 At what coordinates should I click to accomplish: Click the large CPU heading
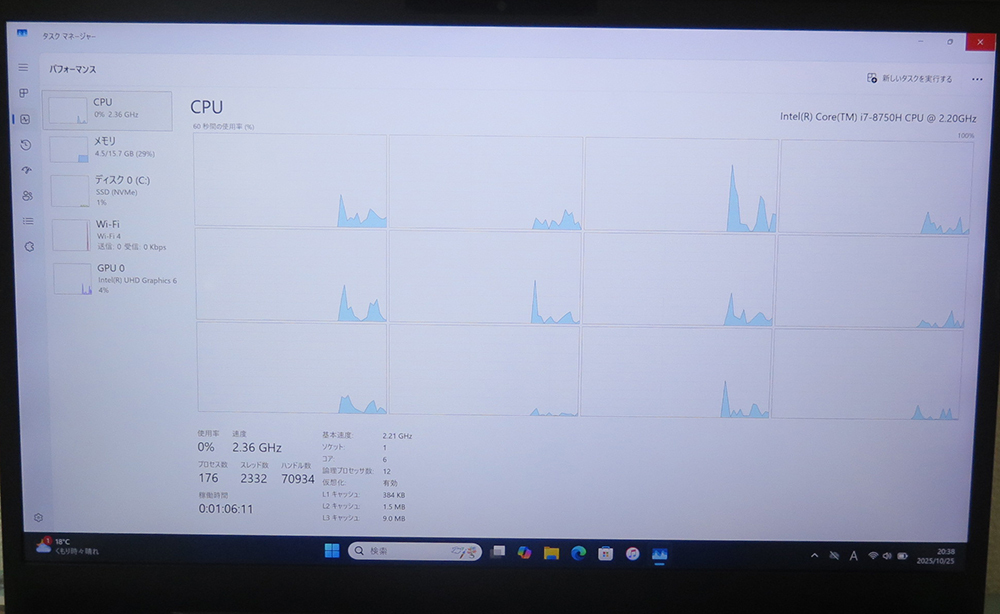207,107
